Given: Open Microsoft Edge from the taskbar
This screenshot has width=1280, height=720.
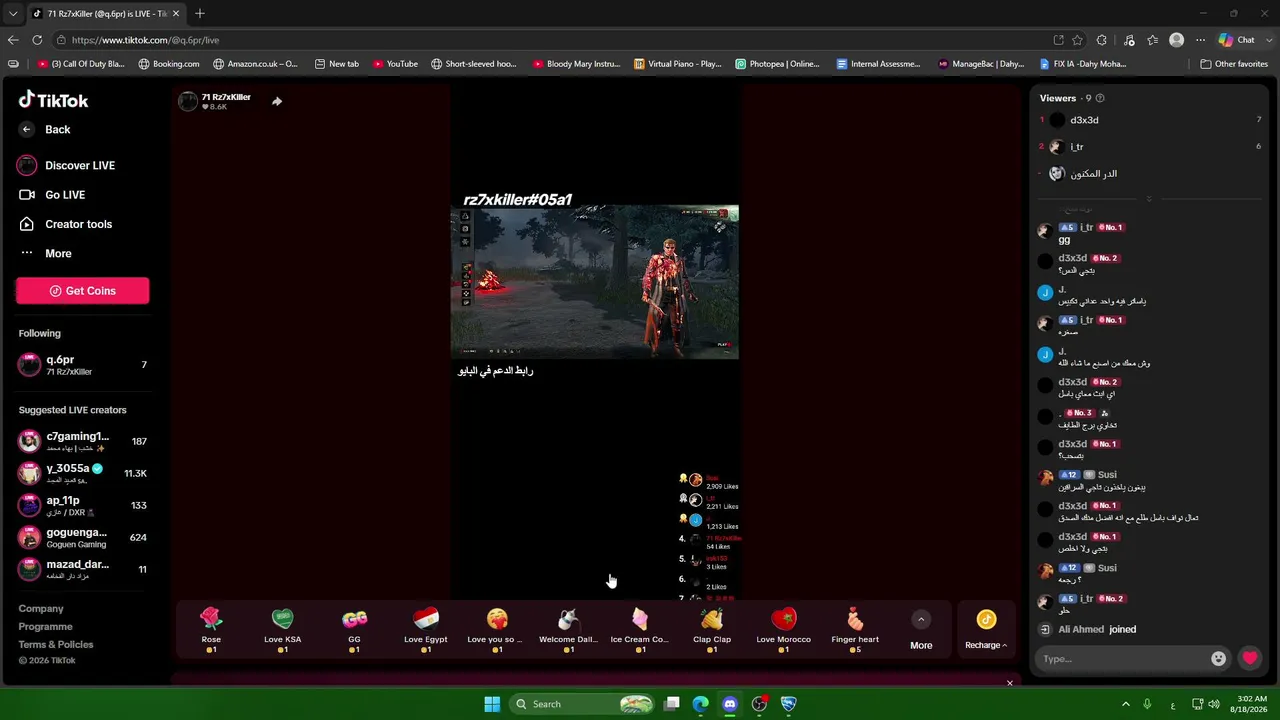Looking at the screenshot, I should click(701, 704).
